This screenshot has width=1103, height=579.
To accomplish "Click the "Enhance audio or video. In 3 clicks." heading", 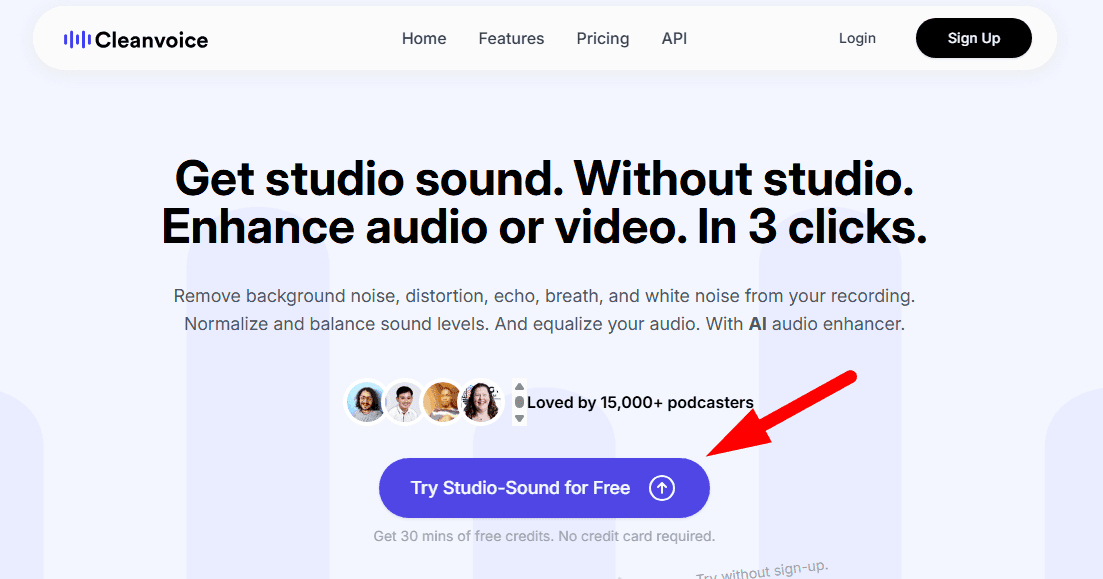I will point(544,227).
